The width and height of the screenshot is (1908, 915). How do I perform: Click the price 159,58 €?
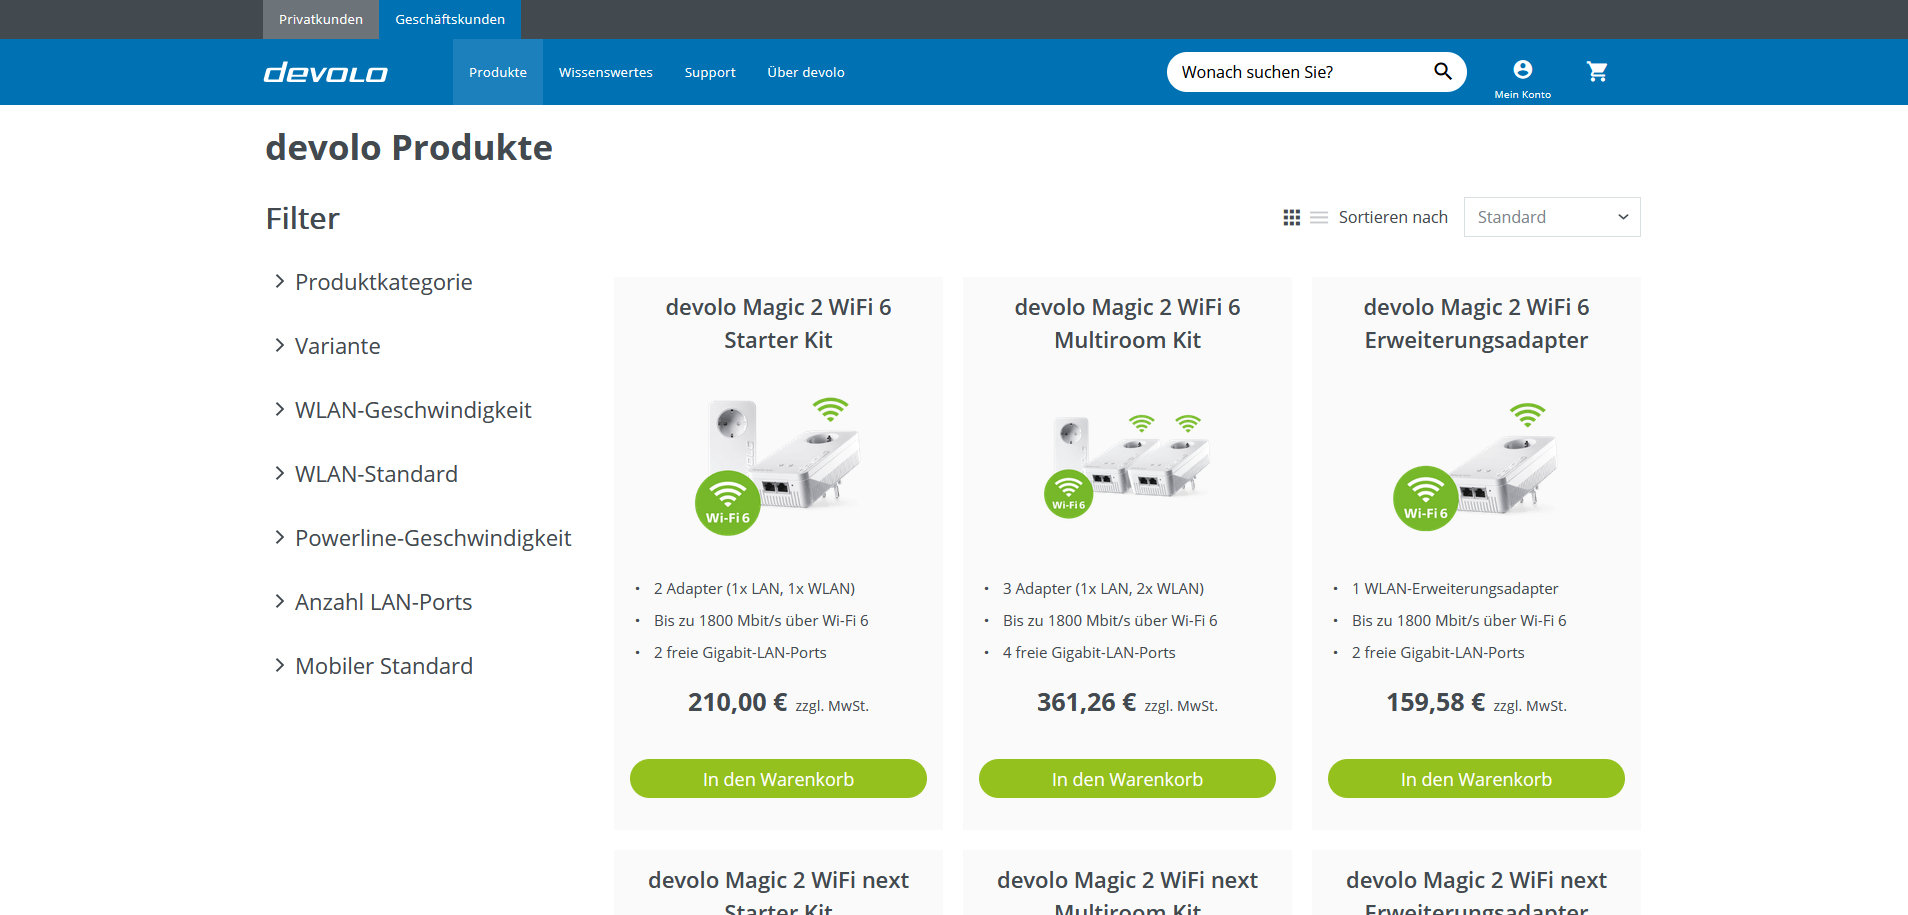[1435, 703]
